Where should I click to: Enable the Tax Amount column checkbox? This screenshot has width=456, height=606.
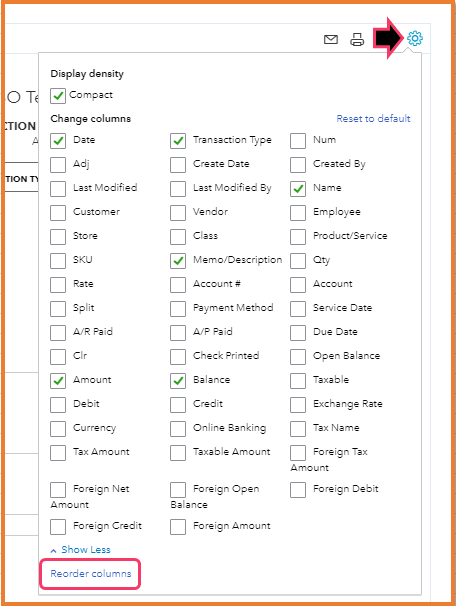[x=58, y=452]
